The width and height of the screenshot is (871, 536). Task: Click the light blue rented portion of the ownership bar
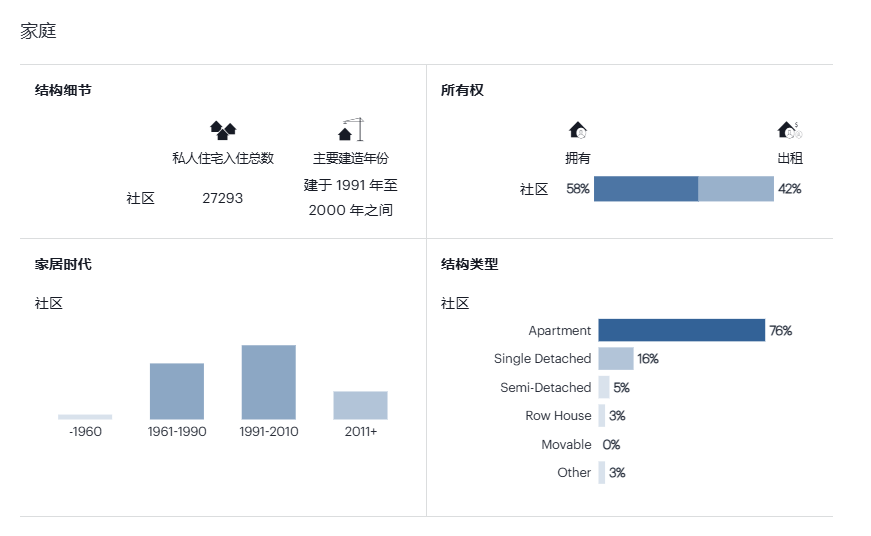pos(736,189)
